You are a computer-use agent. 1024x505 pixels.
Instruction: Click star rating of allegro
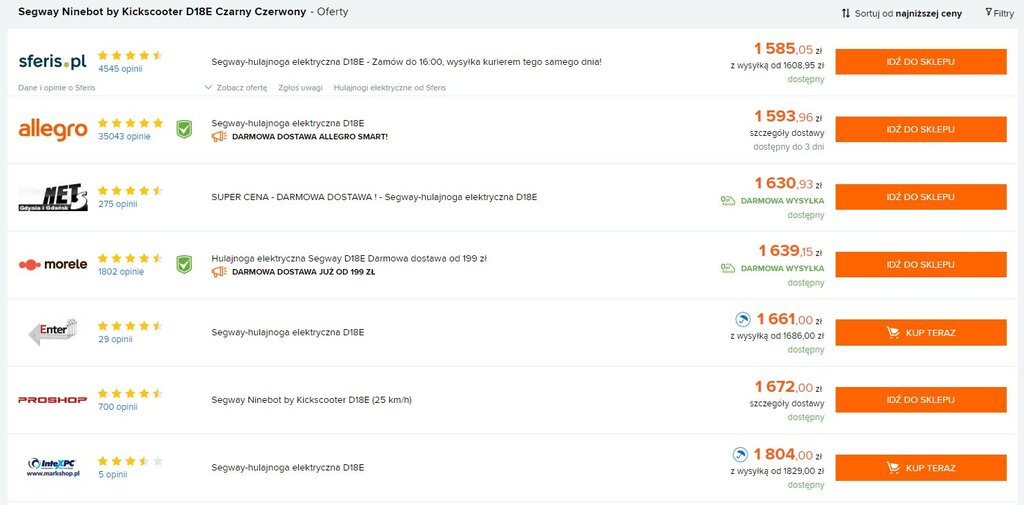point(130,123)
